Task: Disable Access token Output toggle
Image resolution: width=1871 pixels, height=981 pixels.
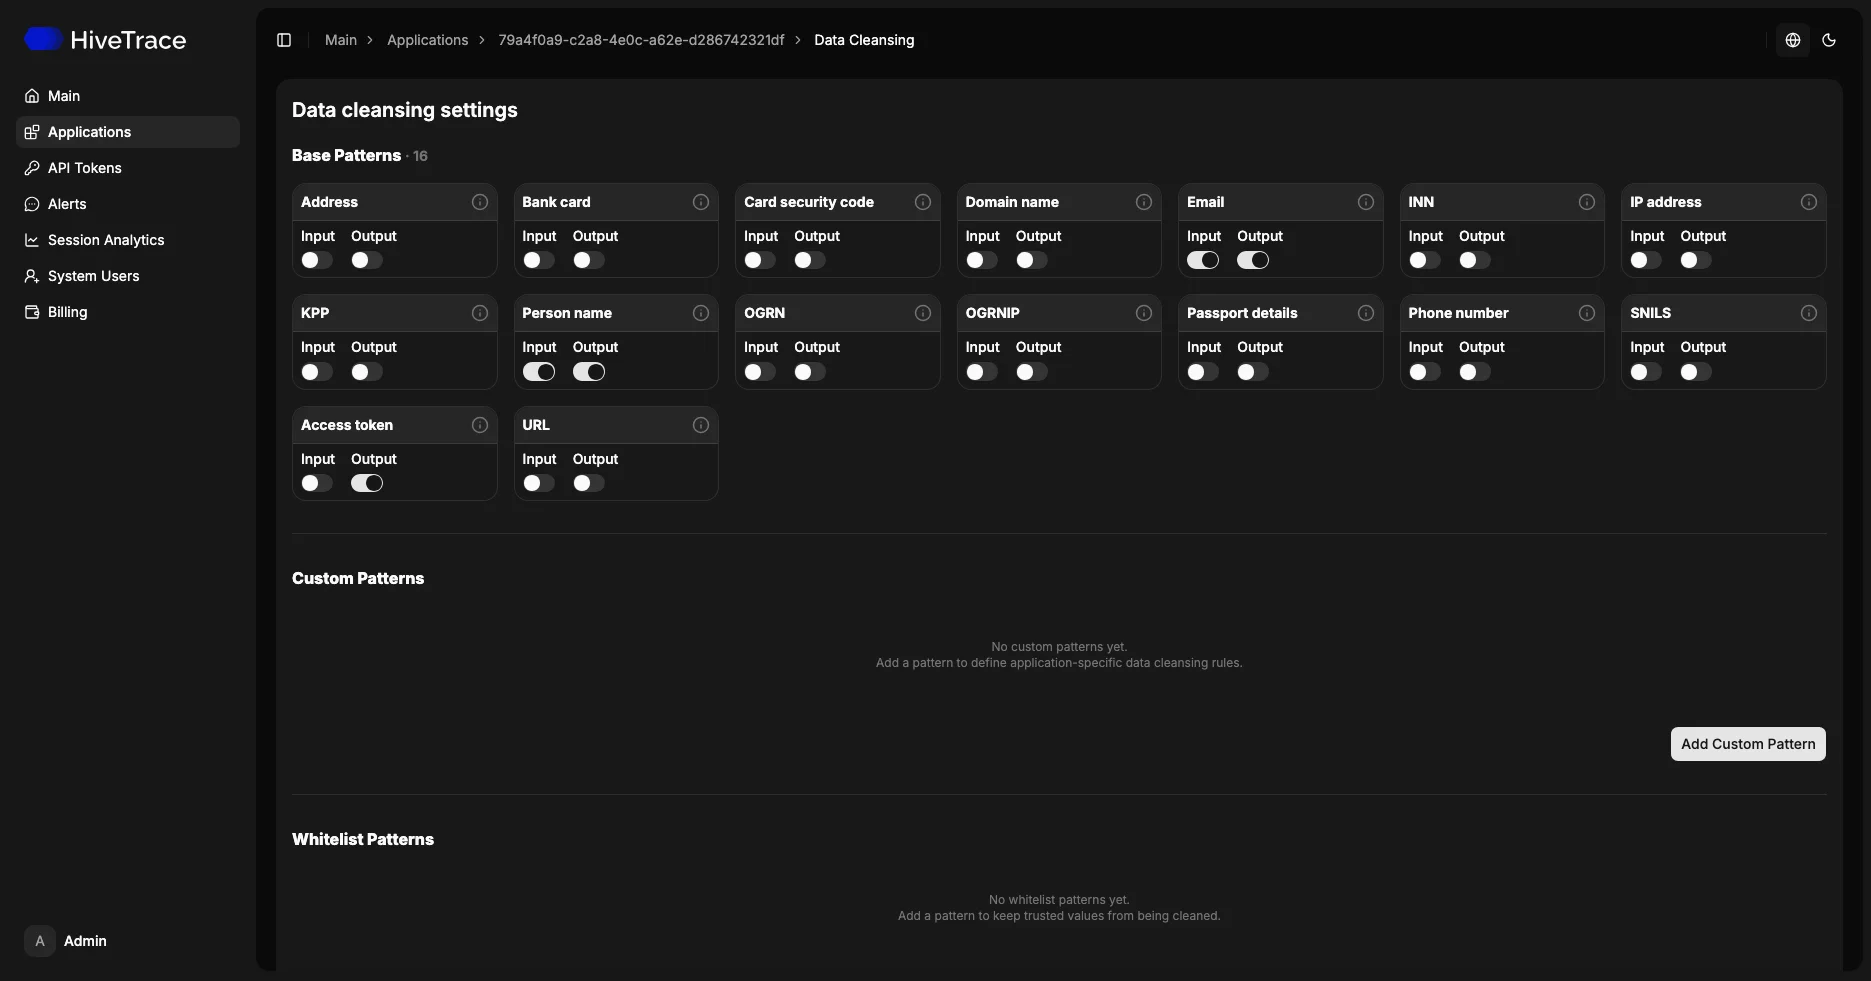Action: [367, 483]
